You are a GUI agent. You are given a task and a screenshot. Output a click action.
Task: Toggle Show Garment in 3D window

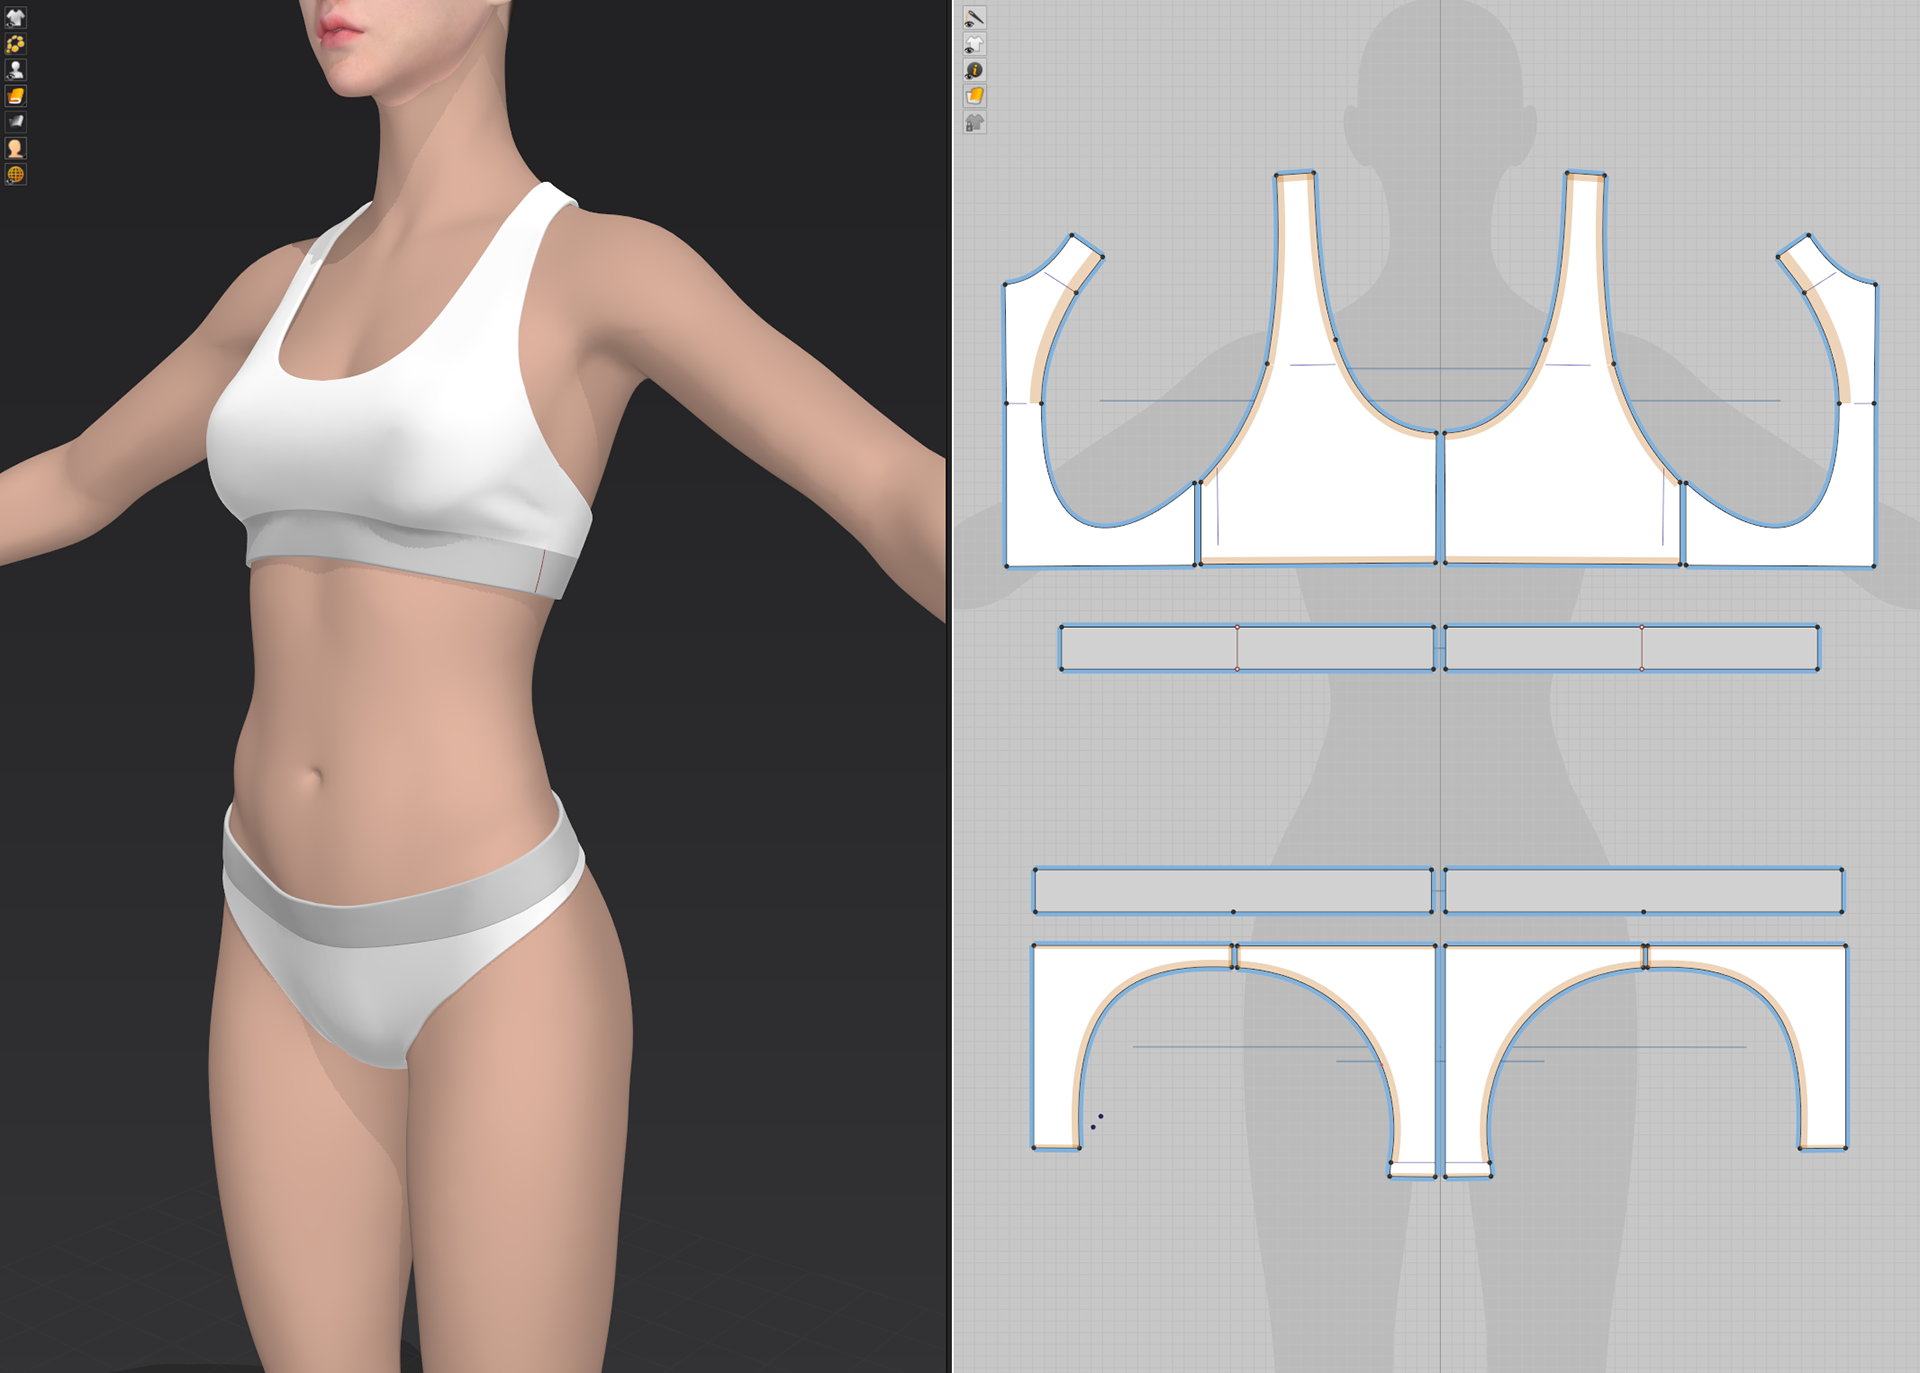(x=15, y=18)
